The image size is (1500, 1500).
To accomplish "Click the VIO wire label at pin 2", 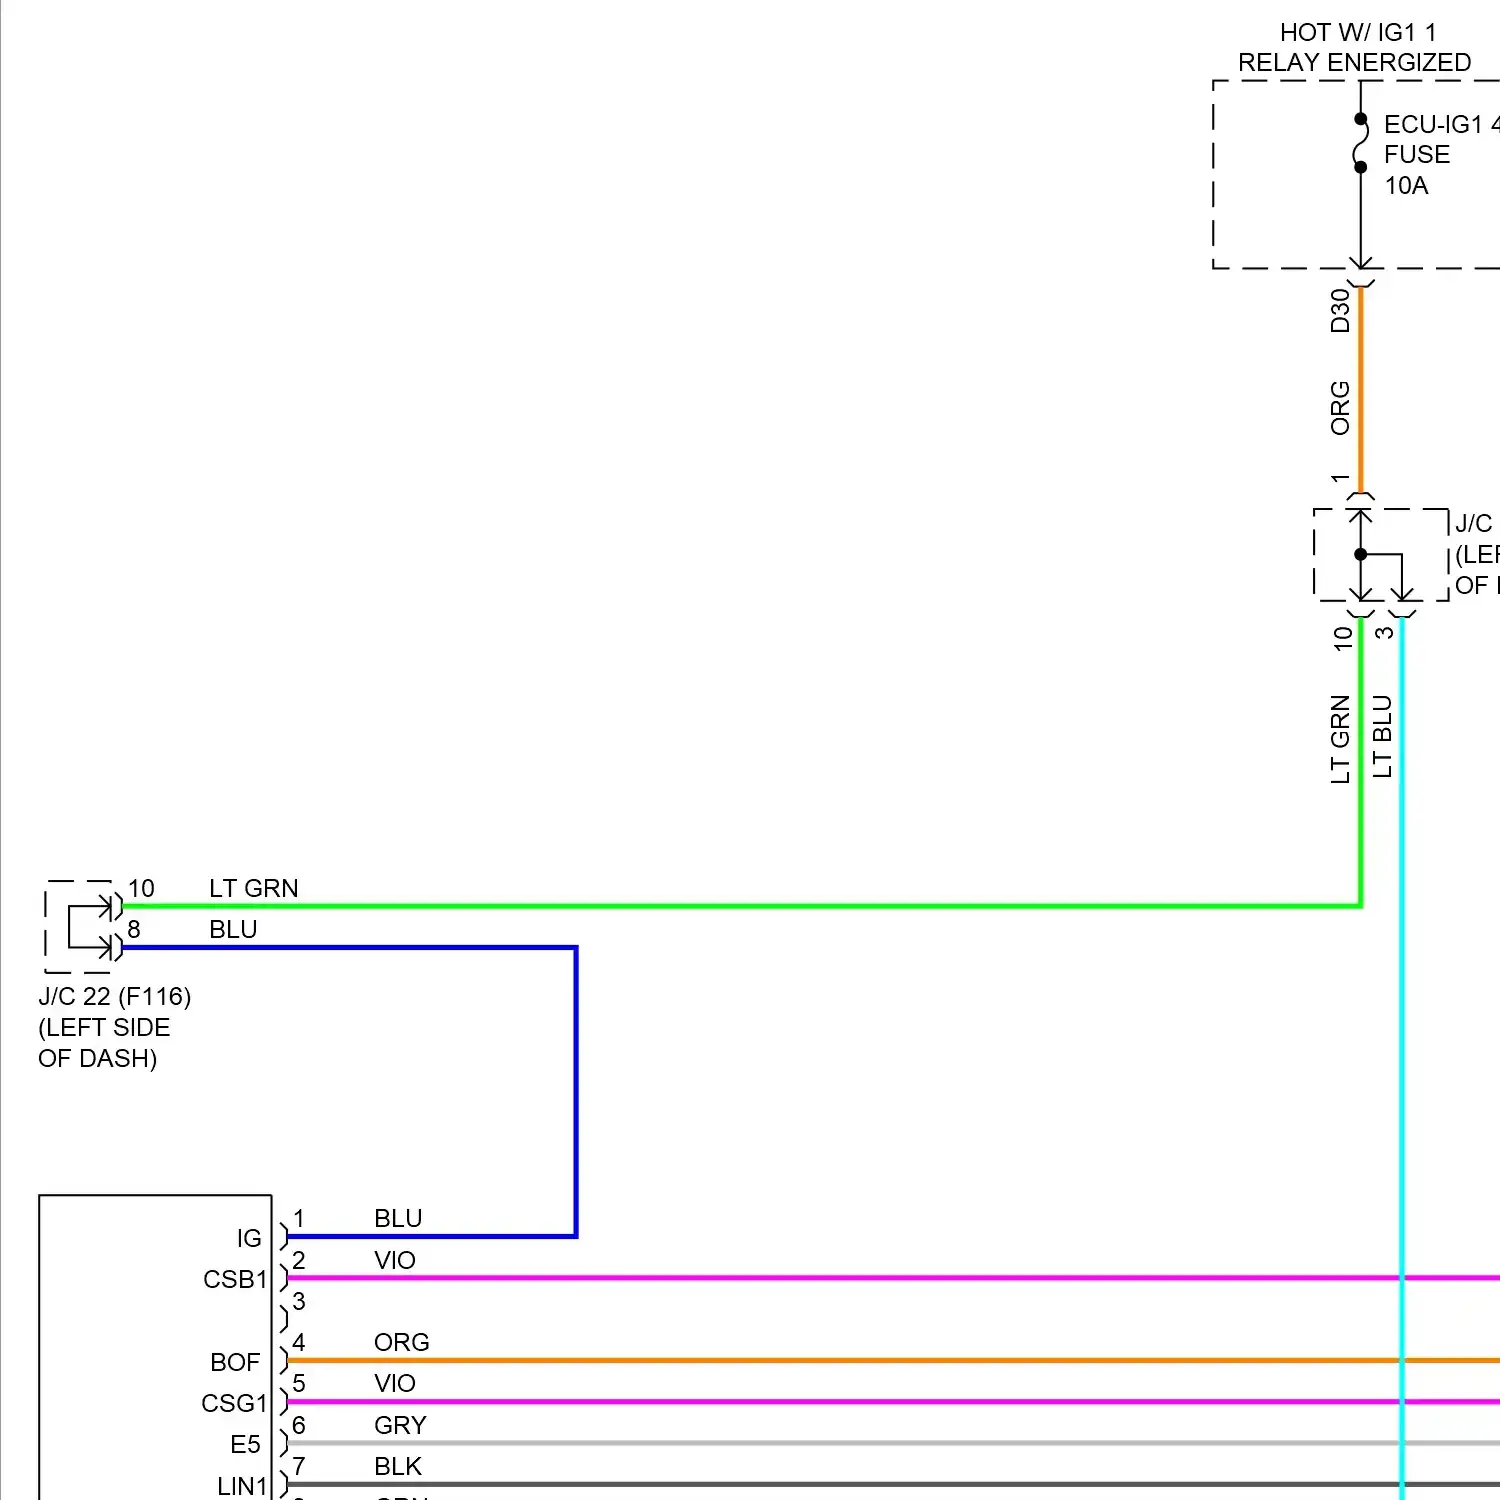I will click(395, 1260).
